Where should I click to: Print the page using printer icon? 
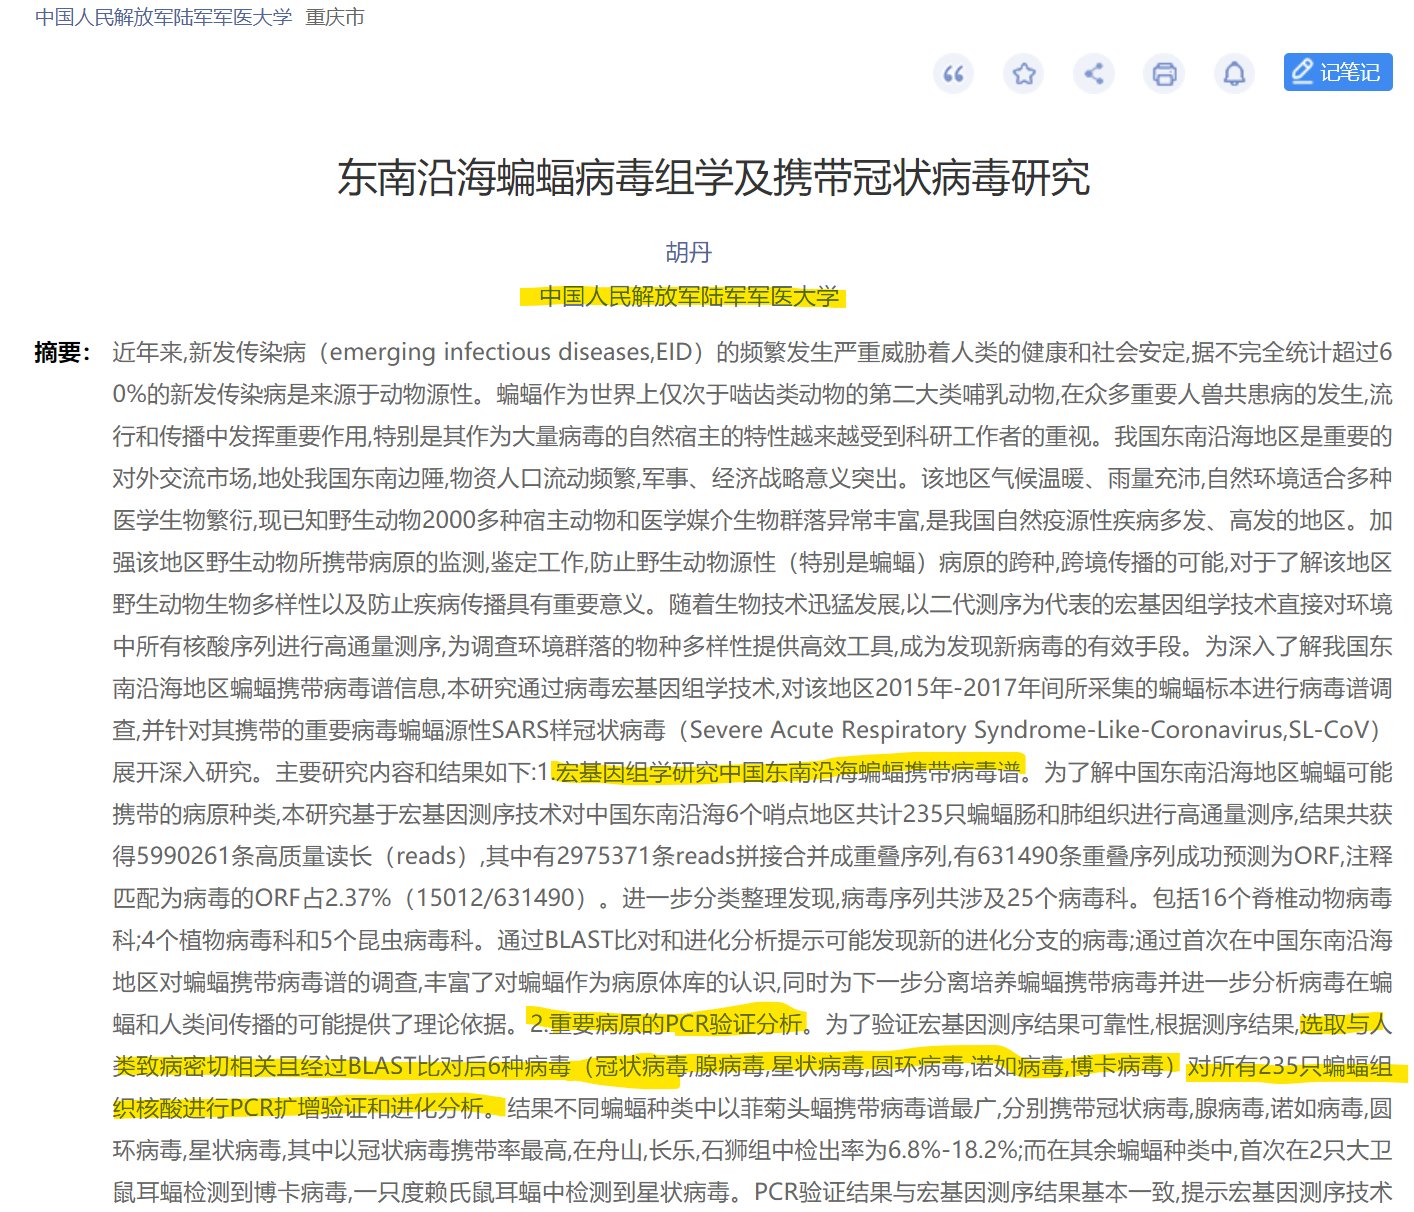click(1164, 73)
